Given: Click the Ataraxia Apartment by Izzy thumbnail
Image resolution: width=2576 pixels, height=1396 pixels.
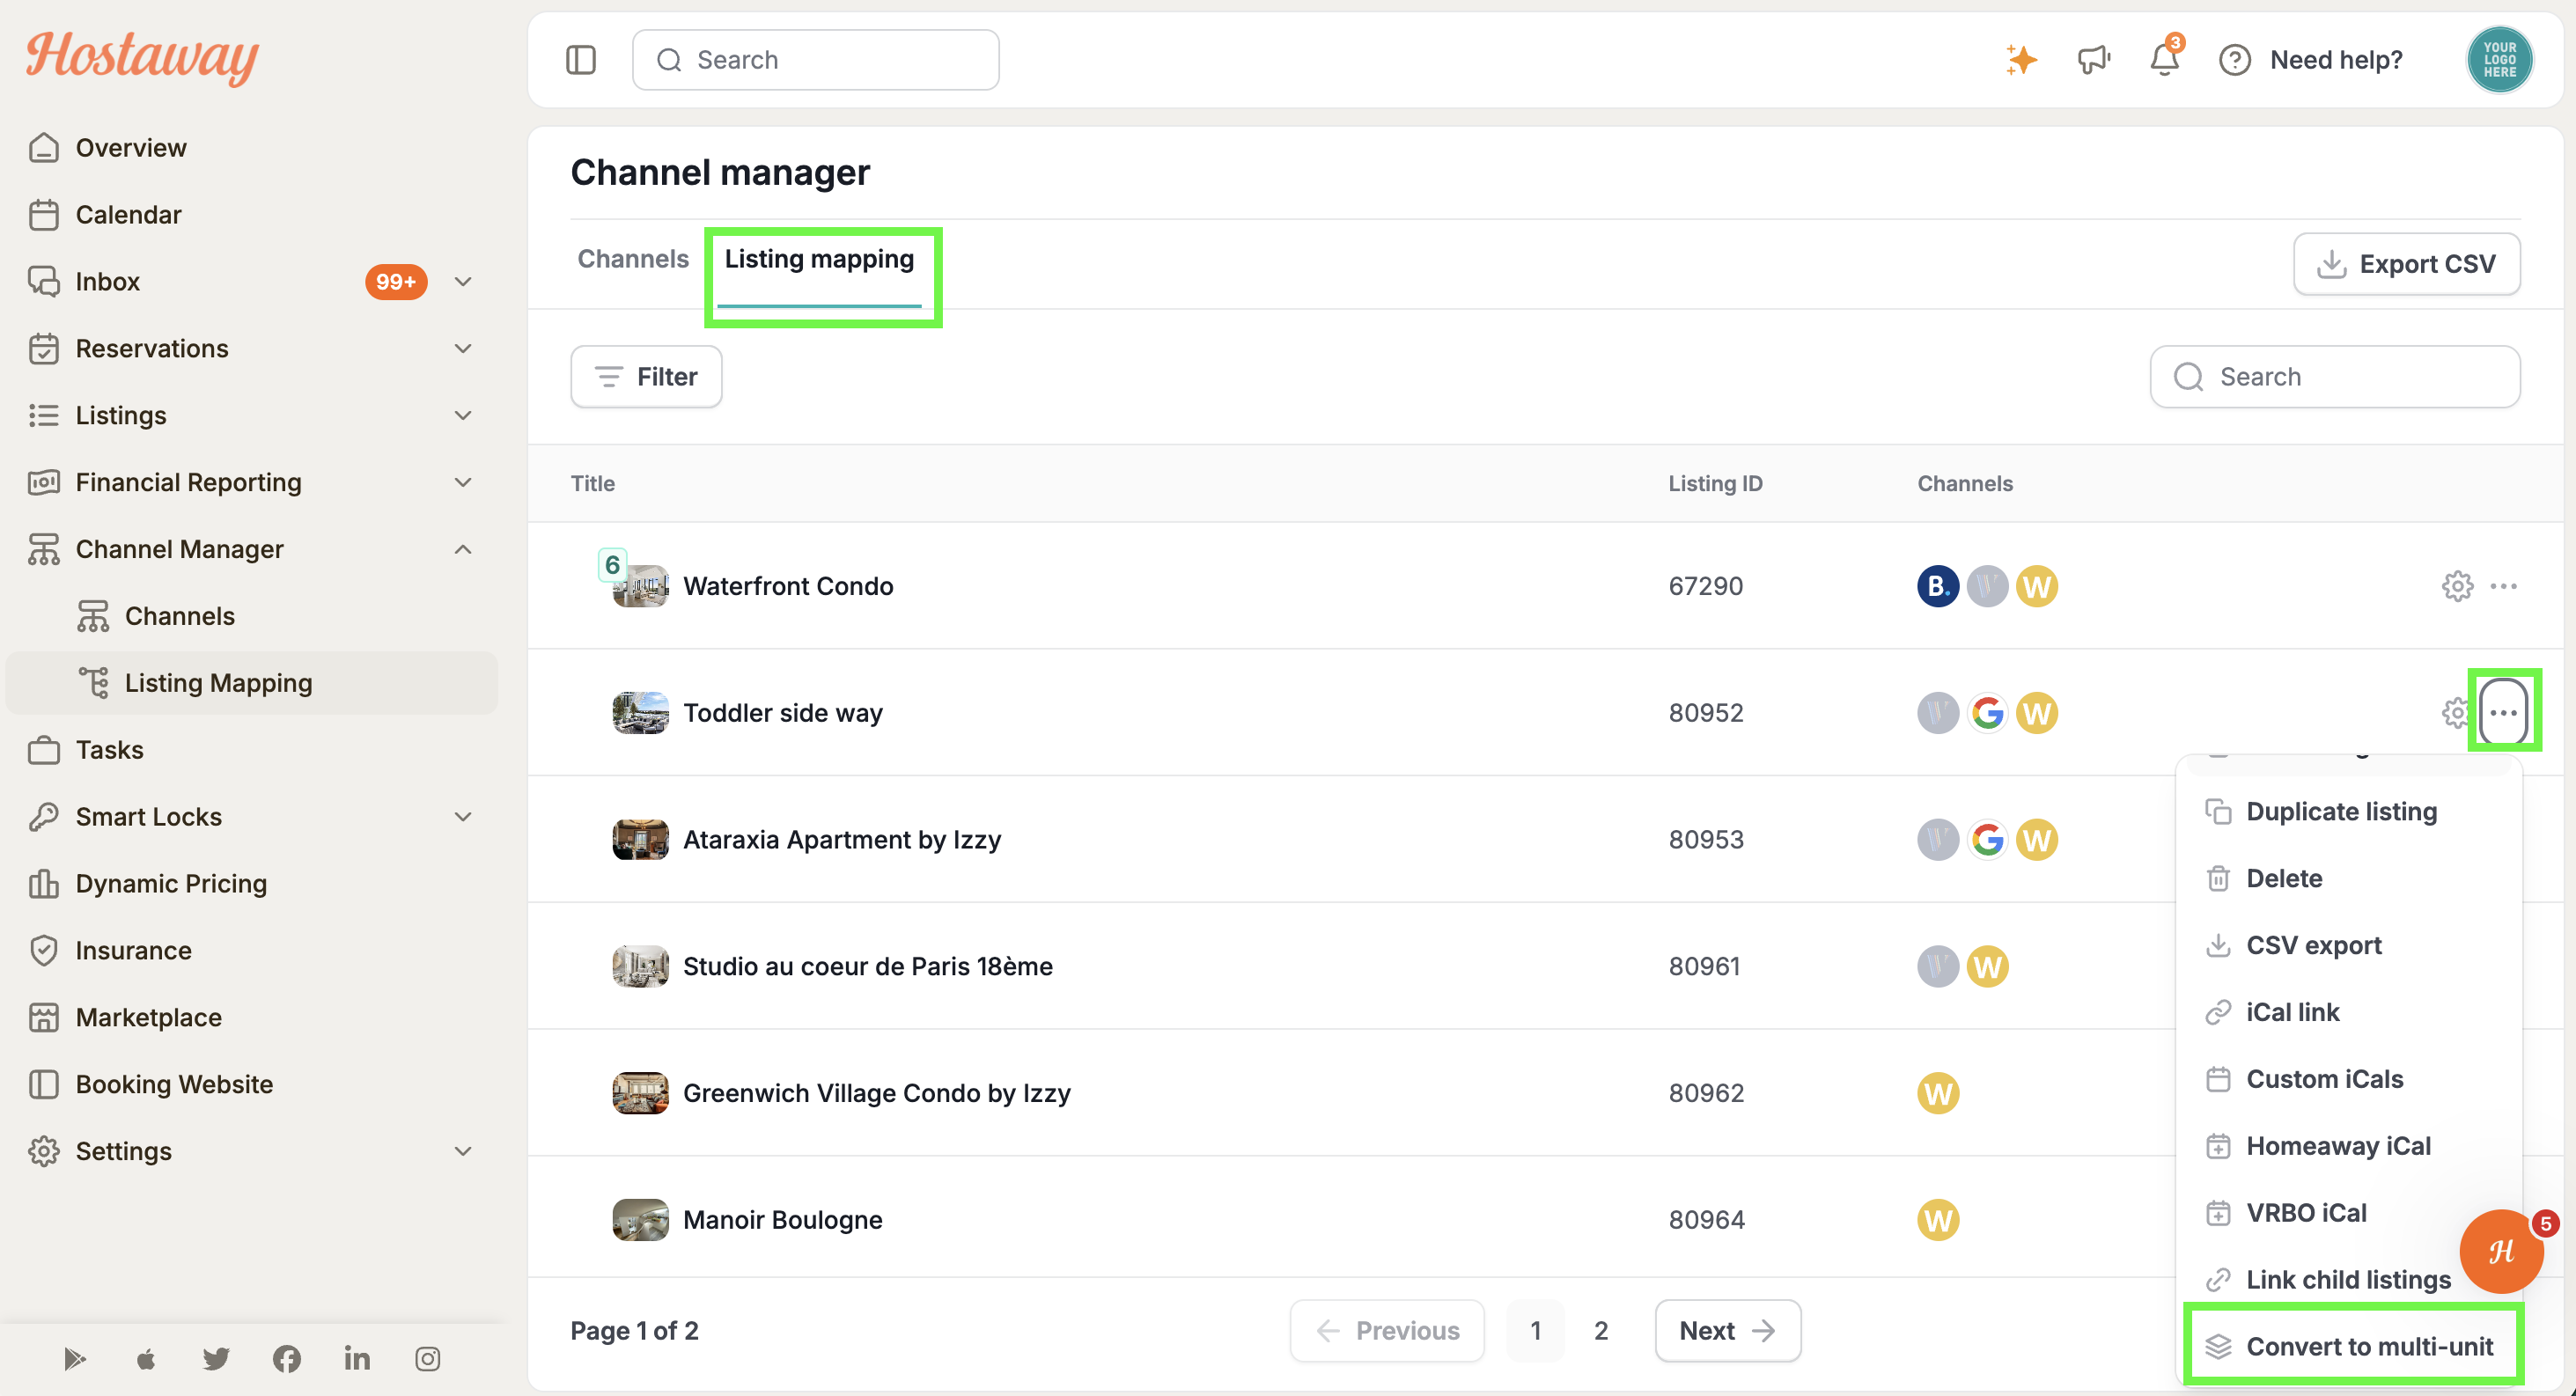Looking at the screenshot, I should [x=640, y=840].
